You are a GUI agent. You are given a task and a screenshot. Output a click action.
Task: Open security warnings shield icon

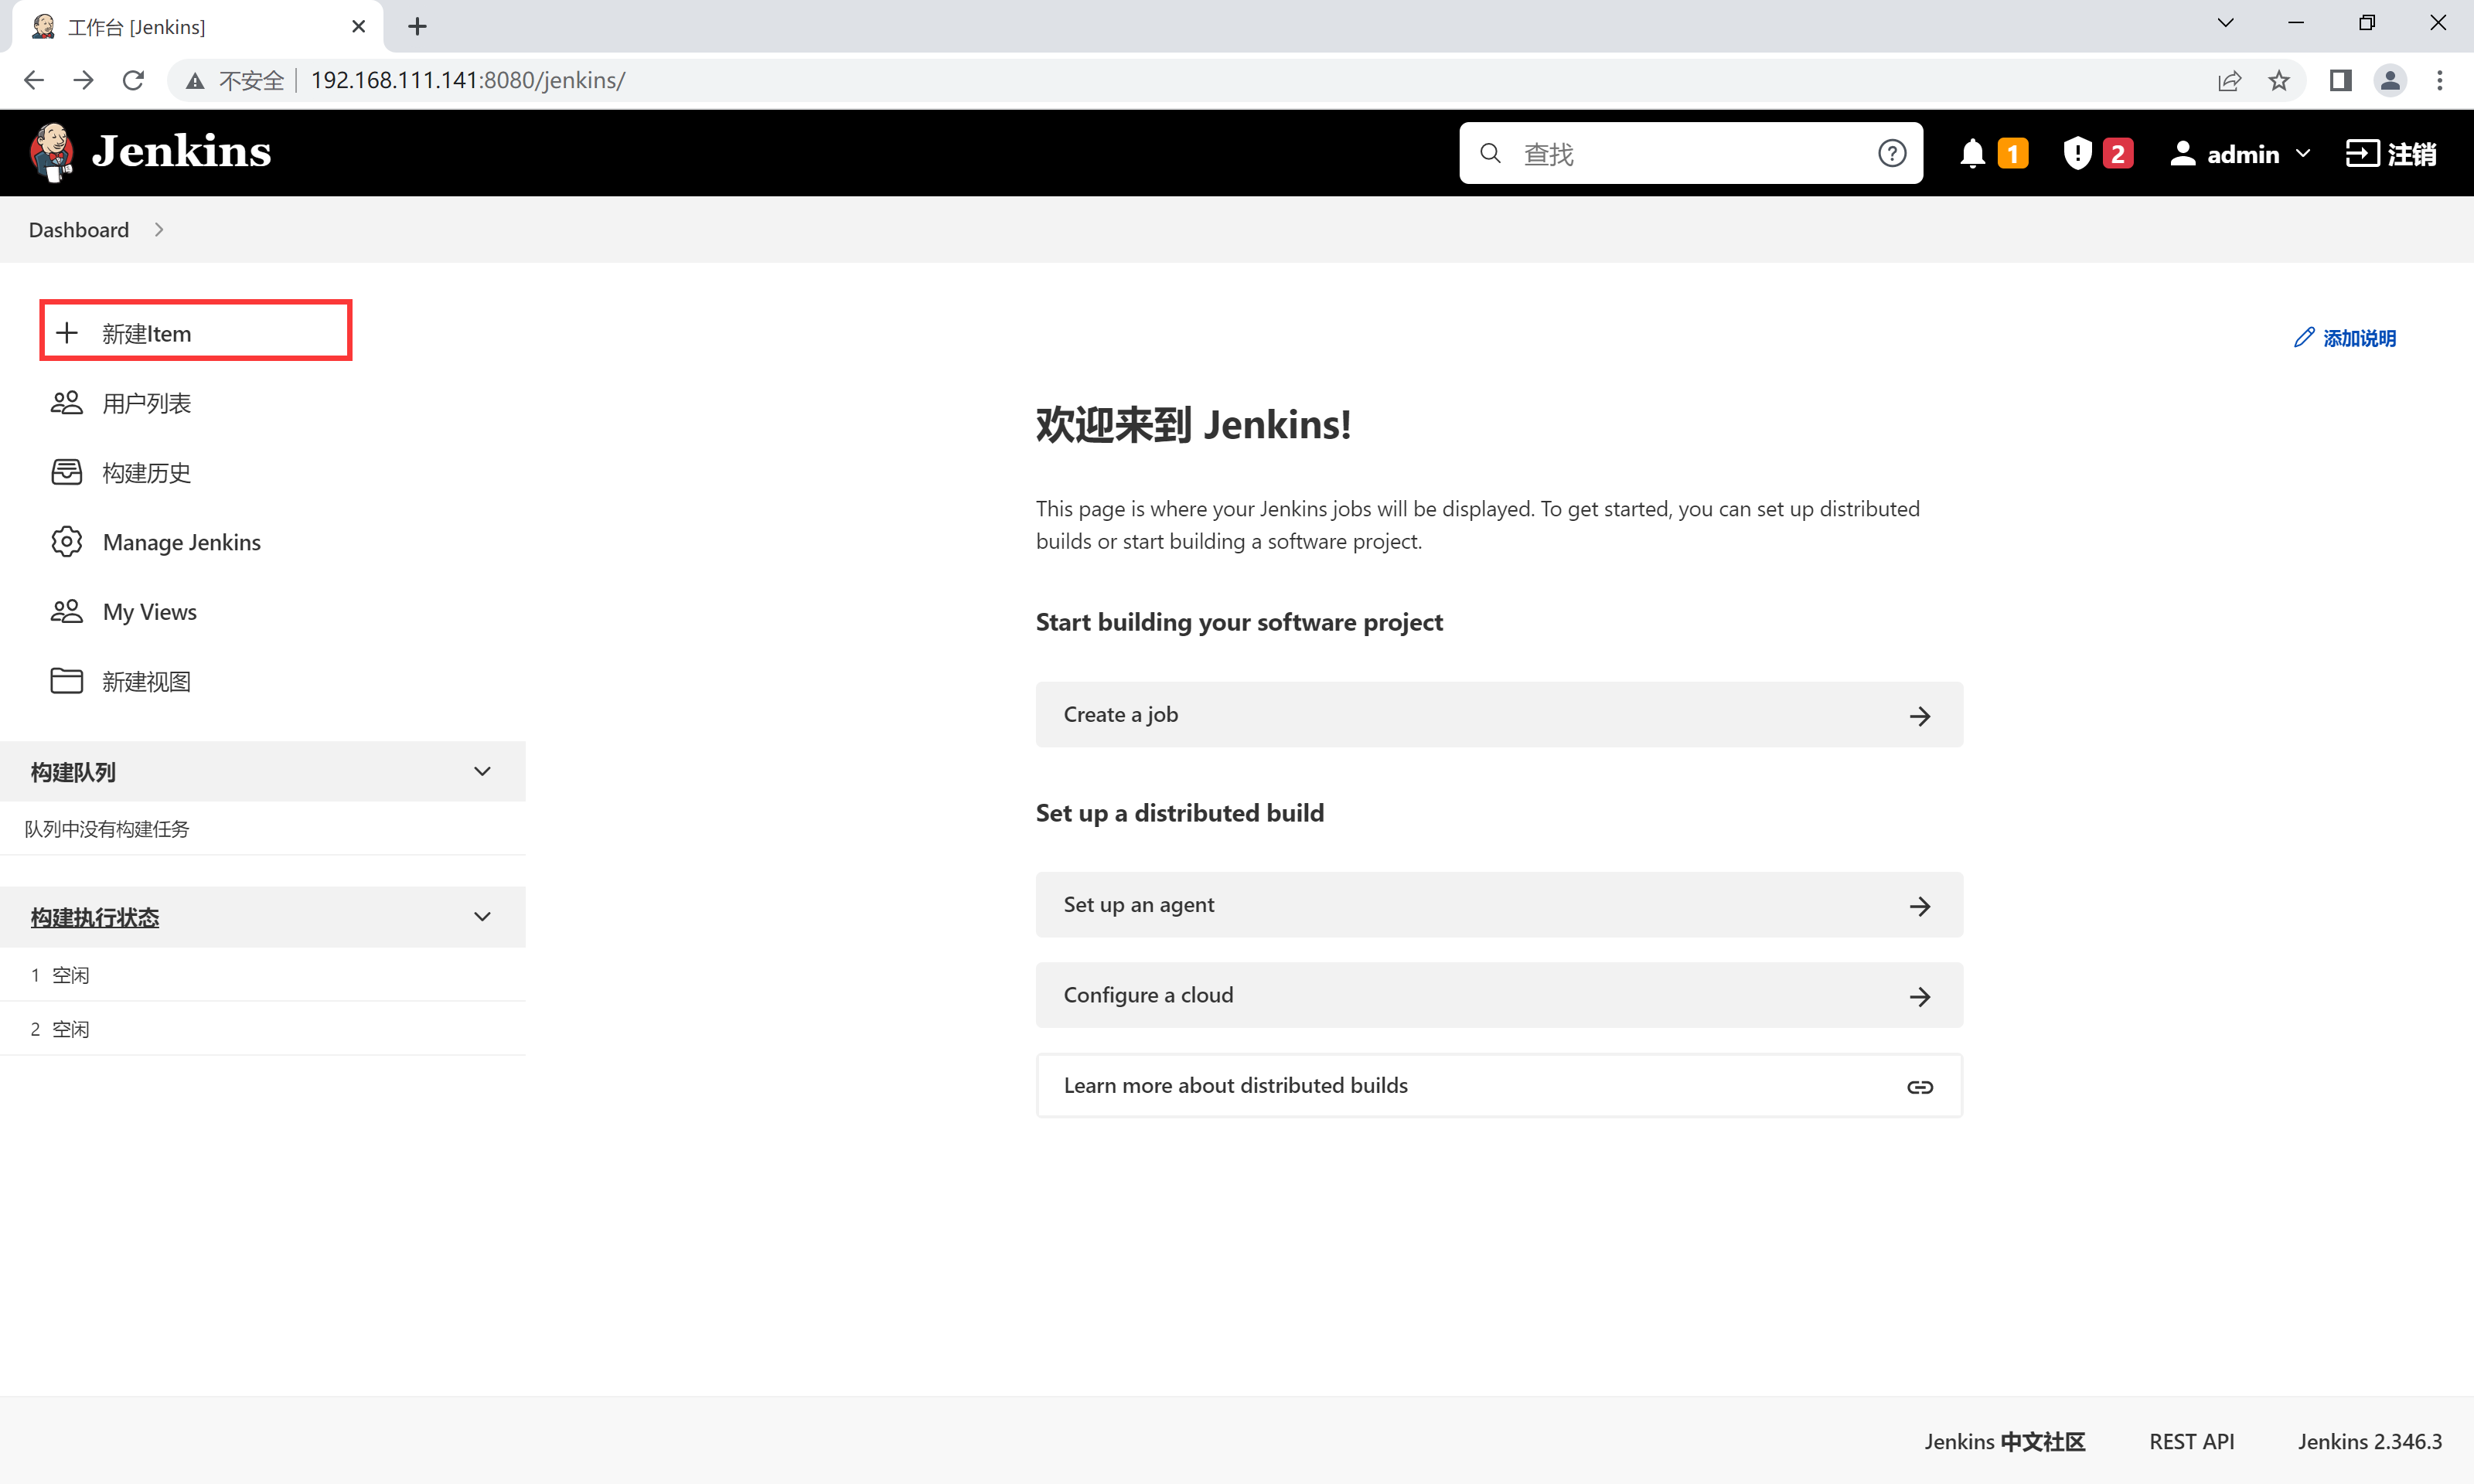2077,153
